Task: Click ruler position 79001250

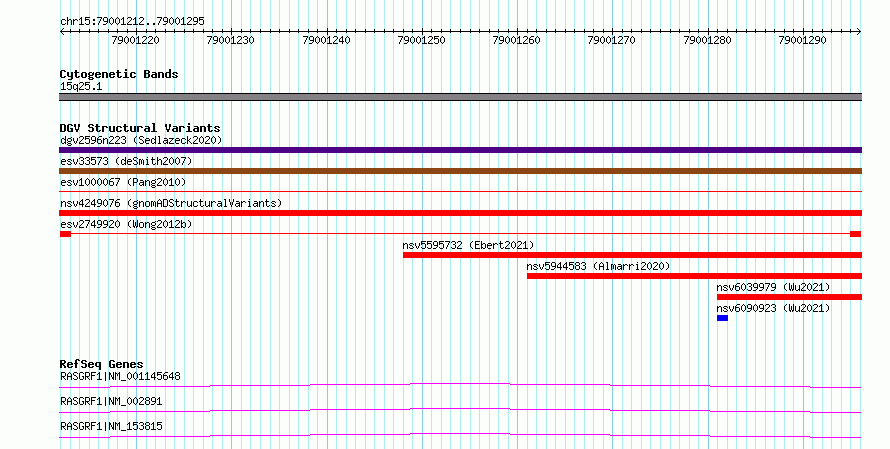Action: point(421,40)
